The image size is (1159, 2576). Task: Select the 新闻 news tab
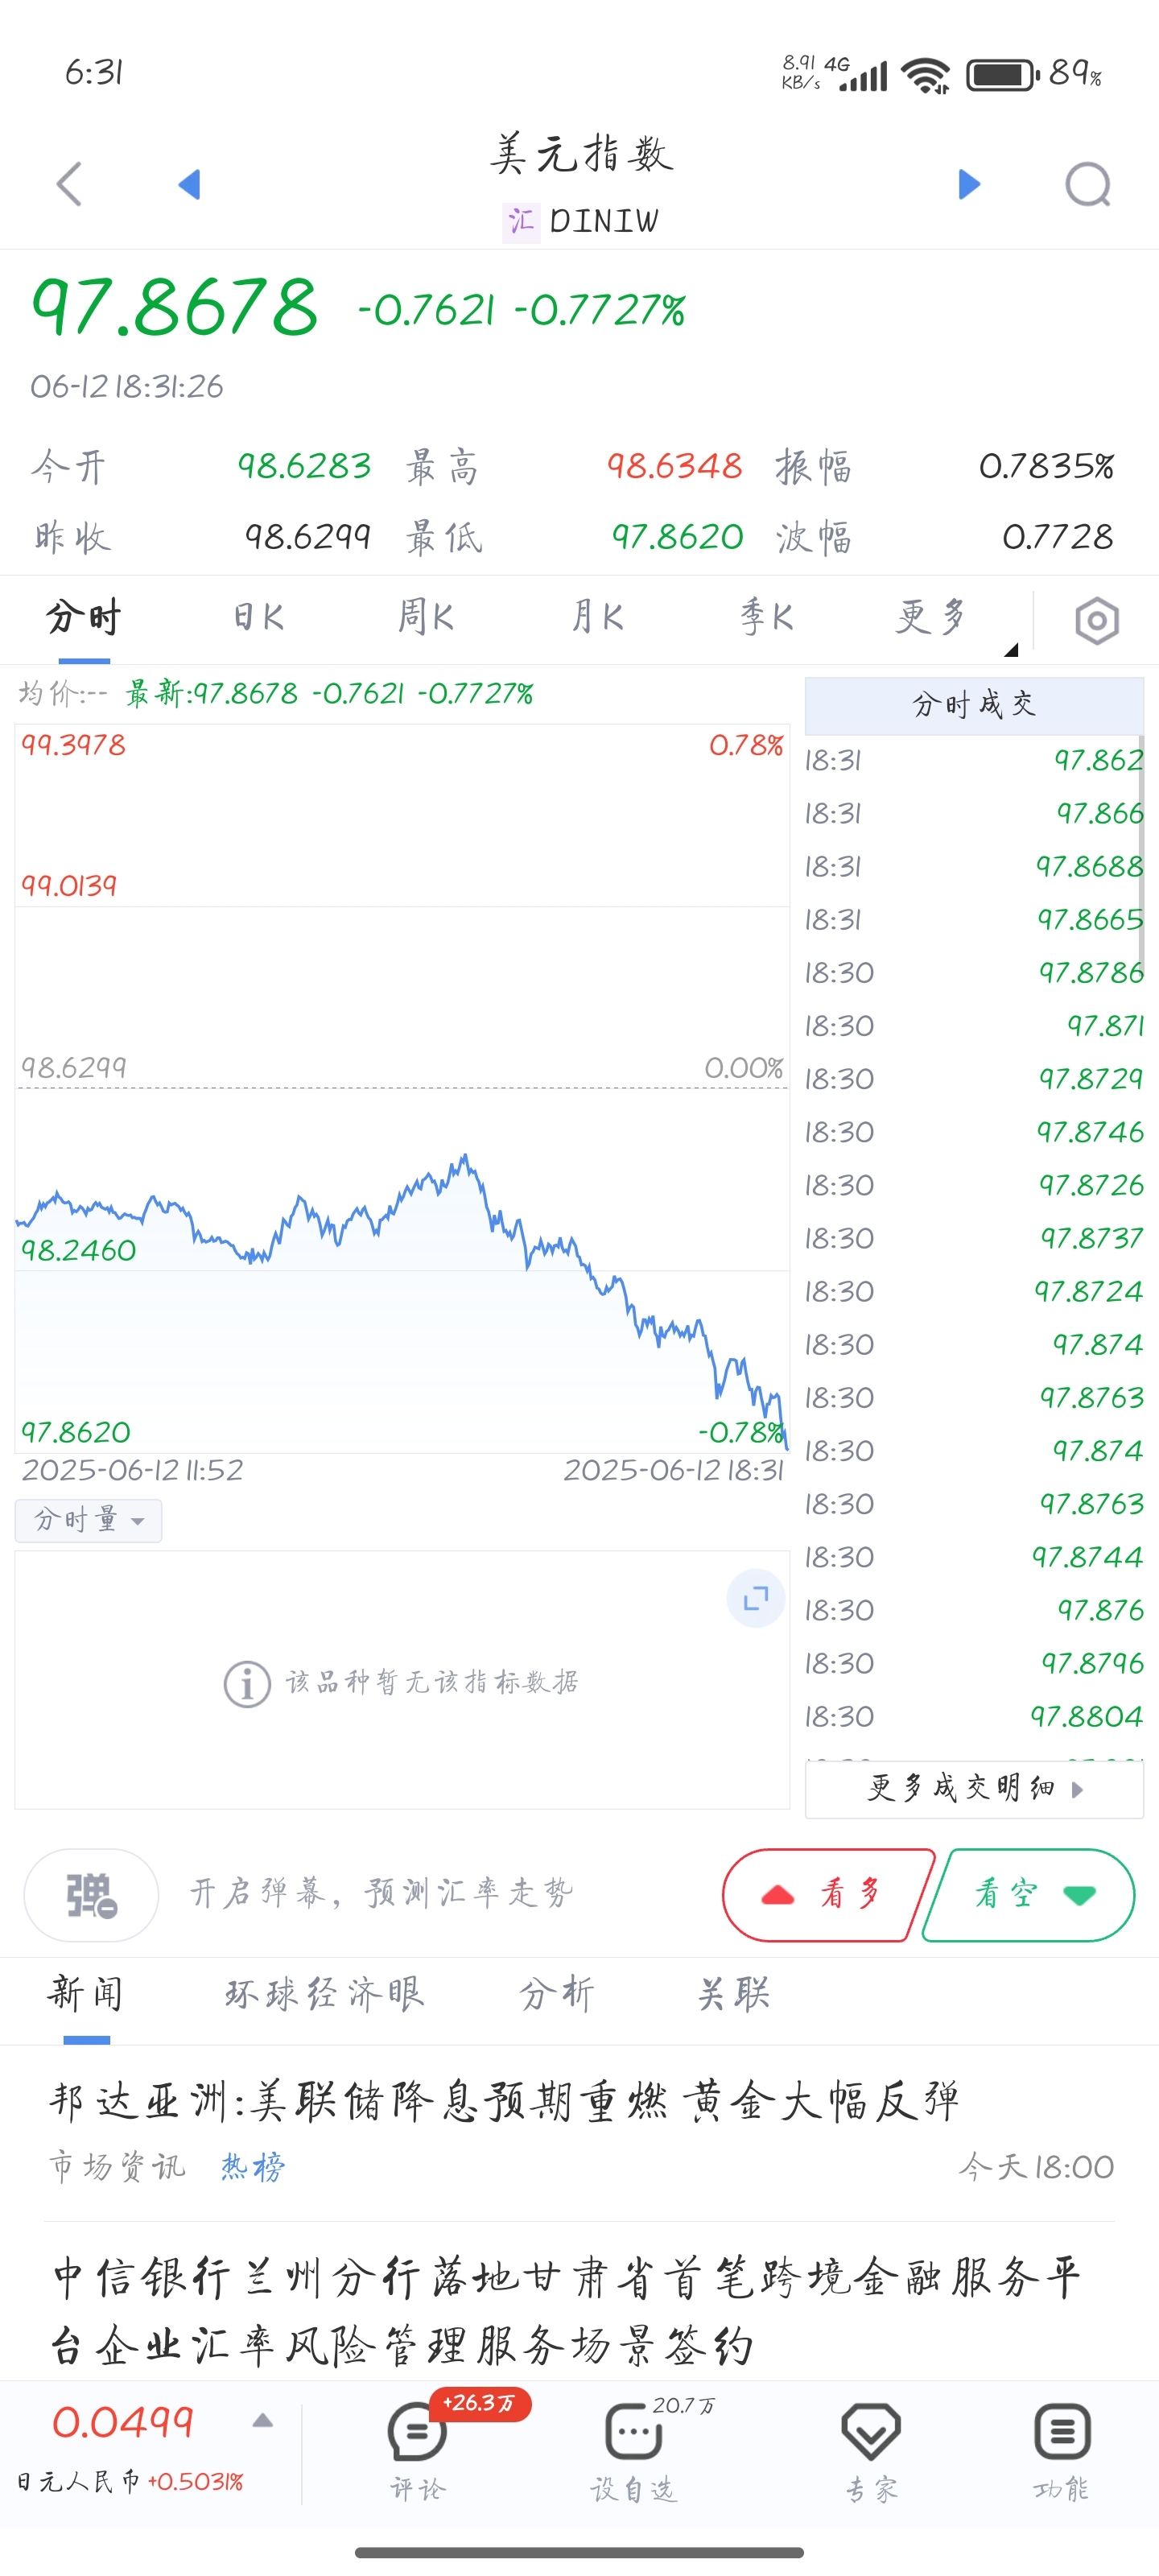tap(86, 1995)
